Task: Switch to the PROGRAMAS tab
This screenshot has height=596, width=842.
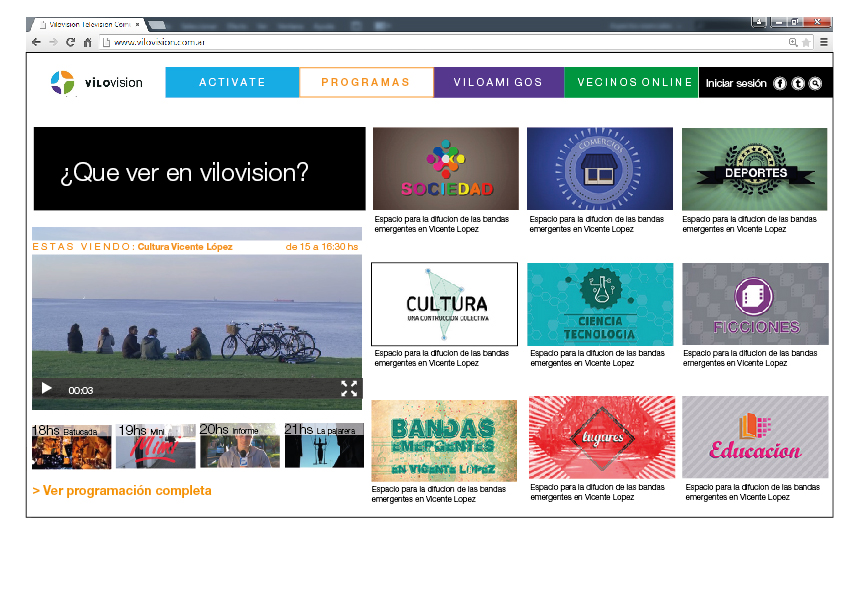Action: 365,82
